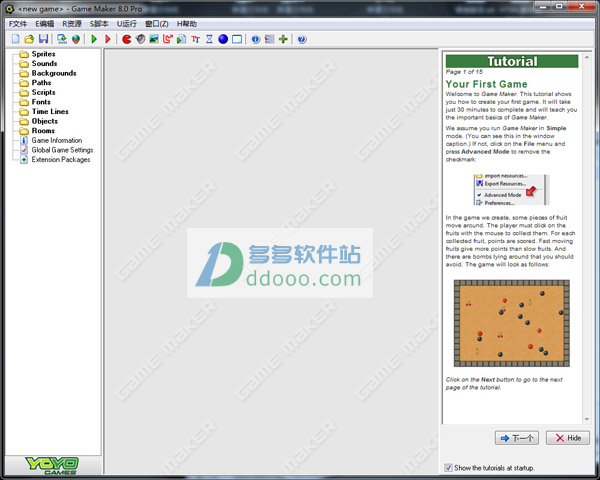
Task: Click the Your First Game heading
Action: pyautogui.click(x=486, y=84)
